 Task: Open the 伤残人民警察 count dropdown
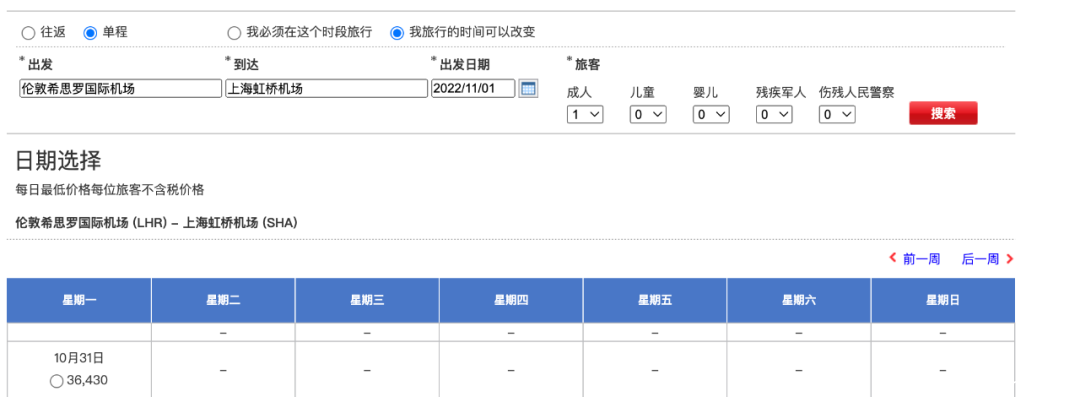(837, 114)
